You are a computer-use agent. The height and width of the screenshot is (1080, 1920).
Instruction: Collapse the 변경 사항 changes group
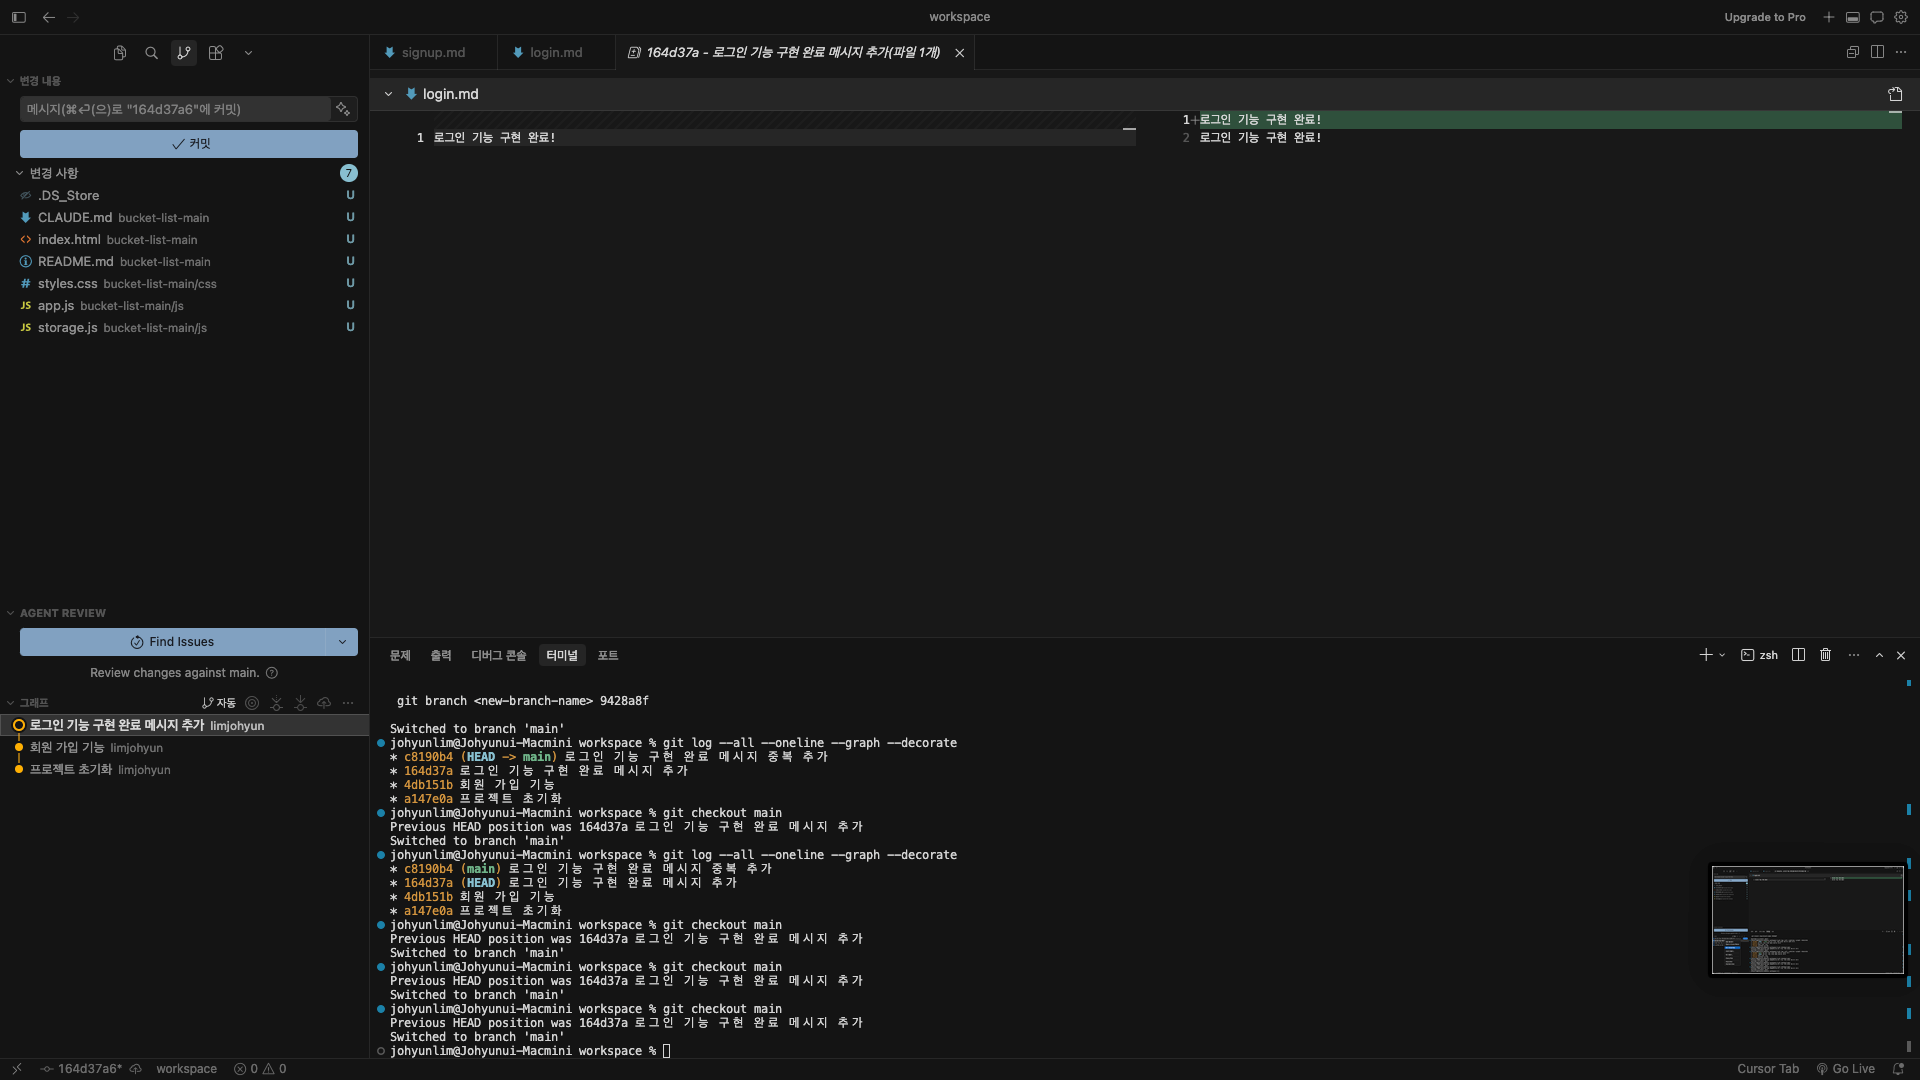tap(19, 173)
